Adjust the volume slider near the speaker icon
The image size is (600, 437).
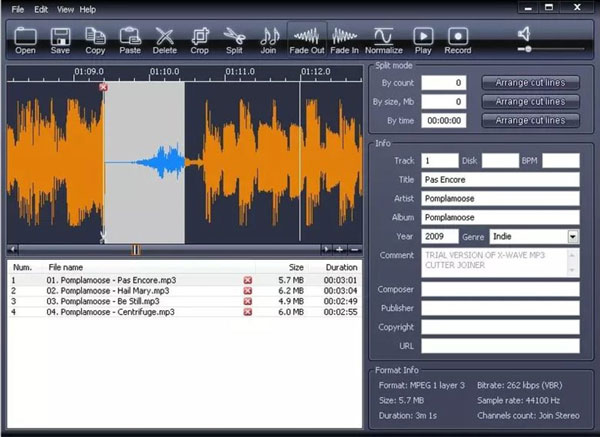pos(528,49)
